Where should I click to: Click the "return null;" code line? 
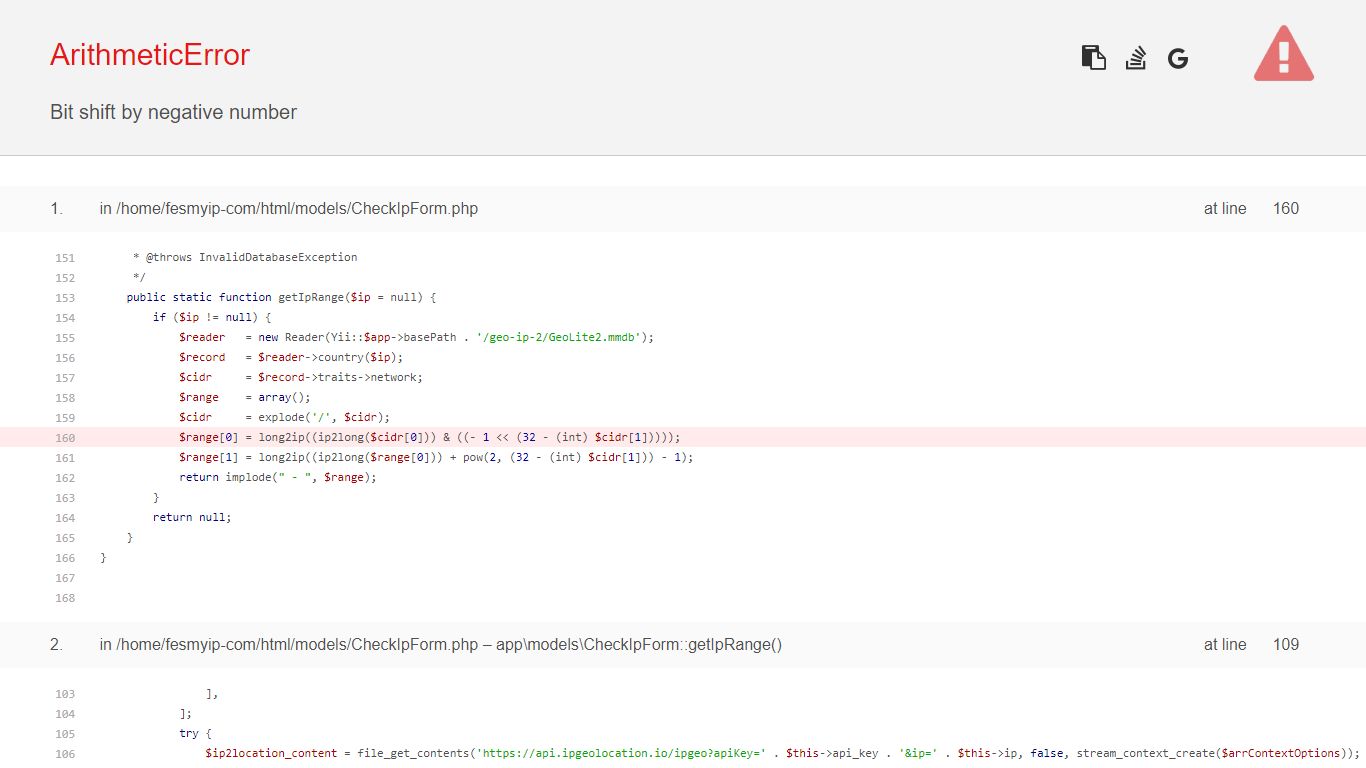point(192,517)
